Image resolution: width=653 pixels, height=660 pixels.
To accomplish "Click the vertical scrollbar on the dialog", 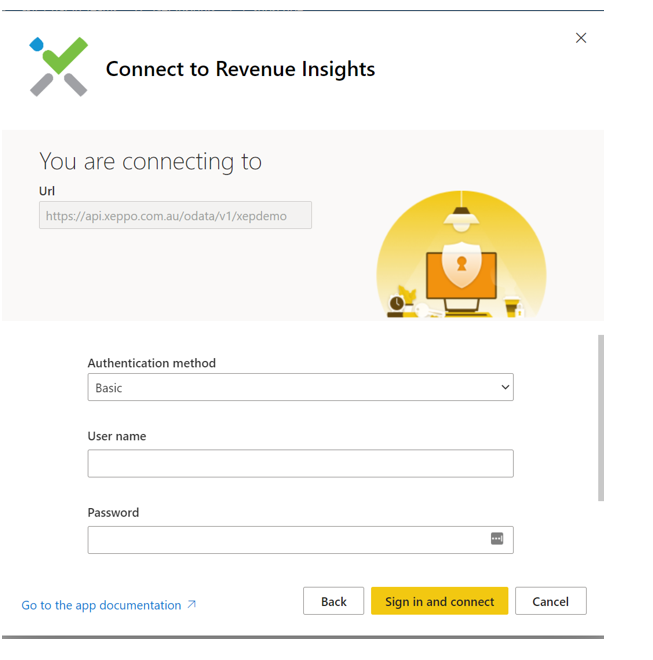I will coord(600,418).
